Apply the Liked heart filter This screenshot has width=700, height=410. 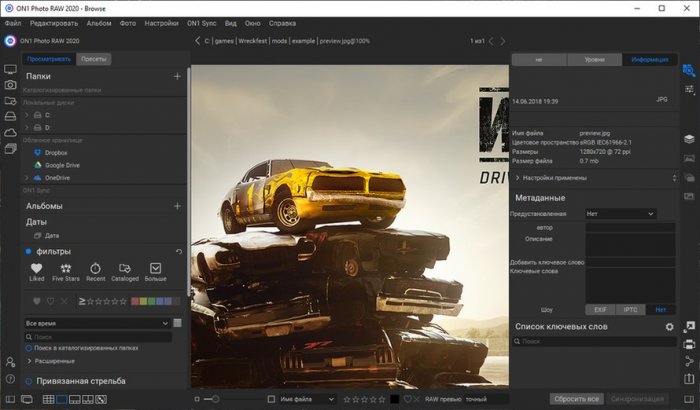[37, 272]
